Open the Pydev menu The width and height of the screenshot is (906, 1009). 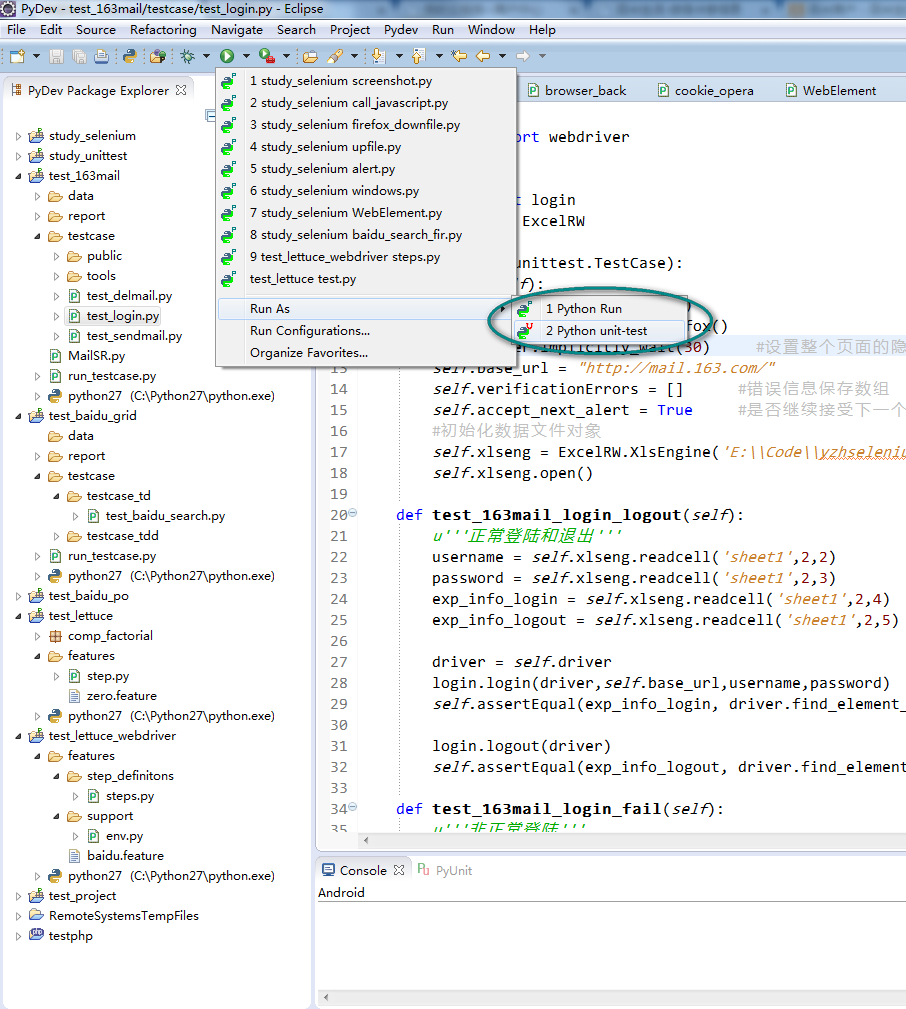(400, 29)
